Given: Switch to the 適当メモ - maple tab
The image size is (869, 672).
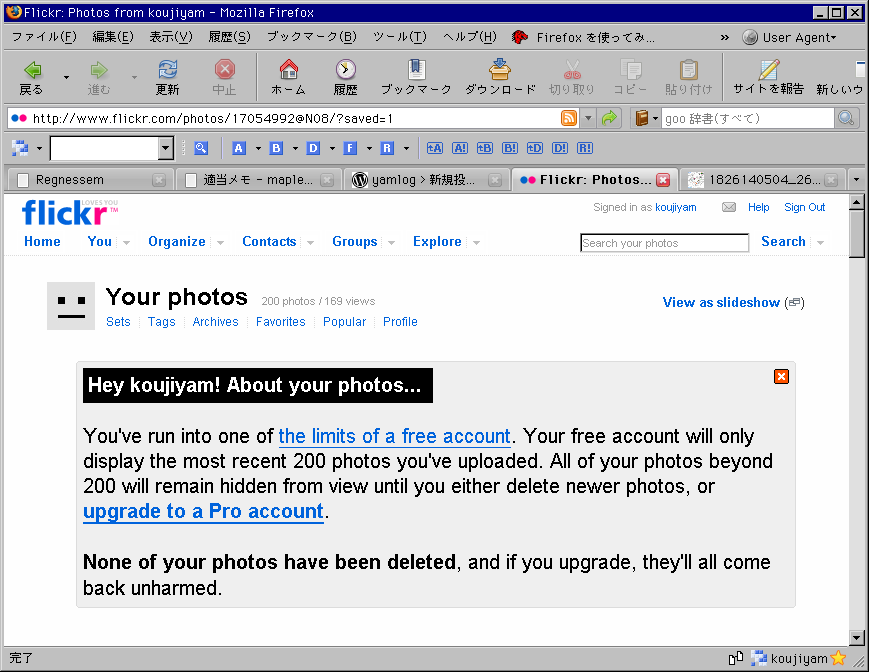Looking at the screenshot, I should (259, 179).
